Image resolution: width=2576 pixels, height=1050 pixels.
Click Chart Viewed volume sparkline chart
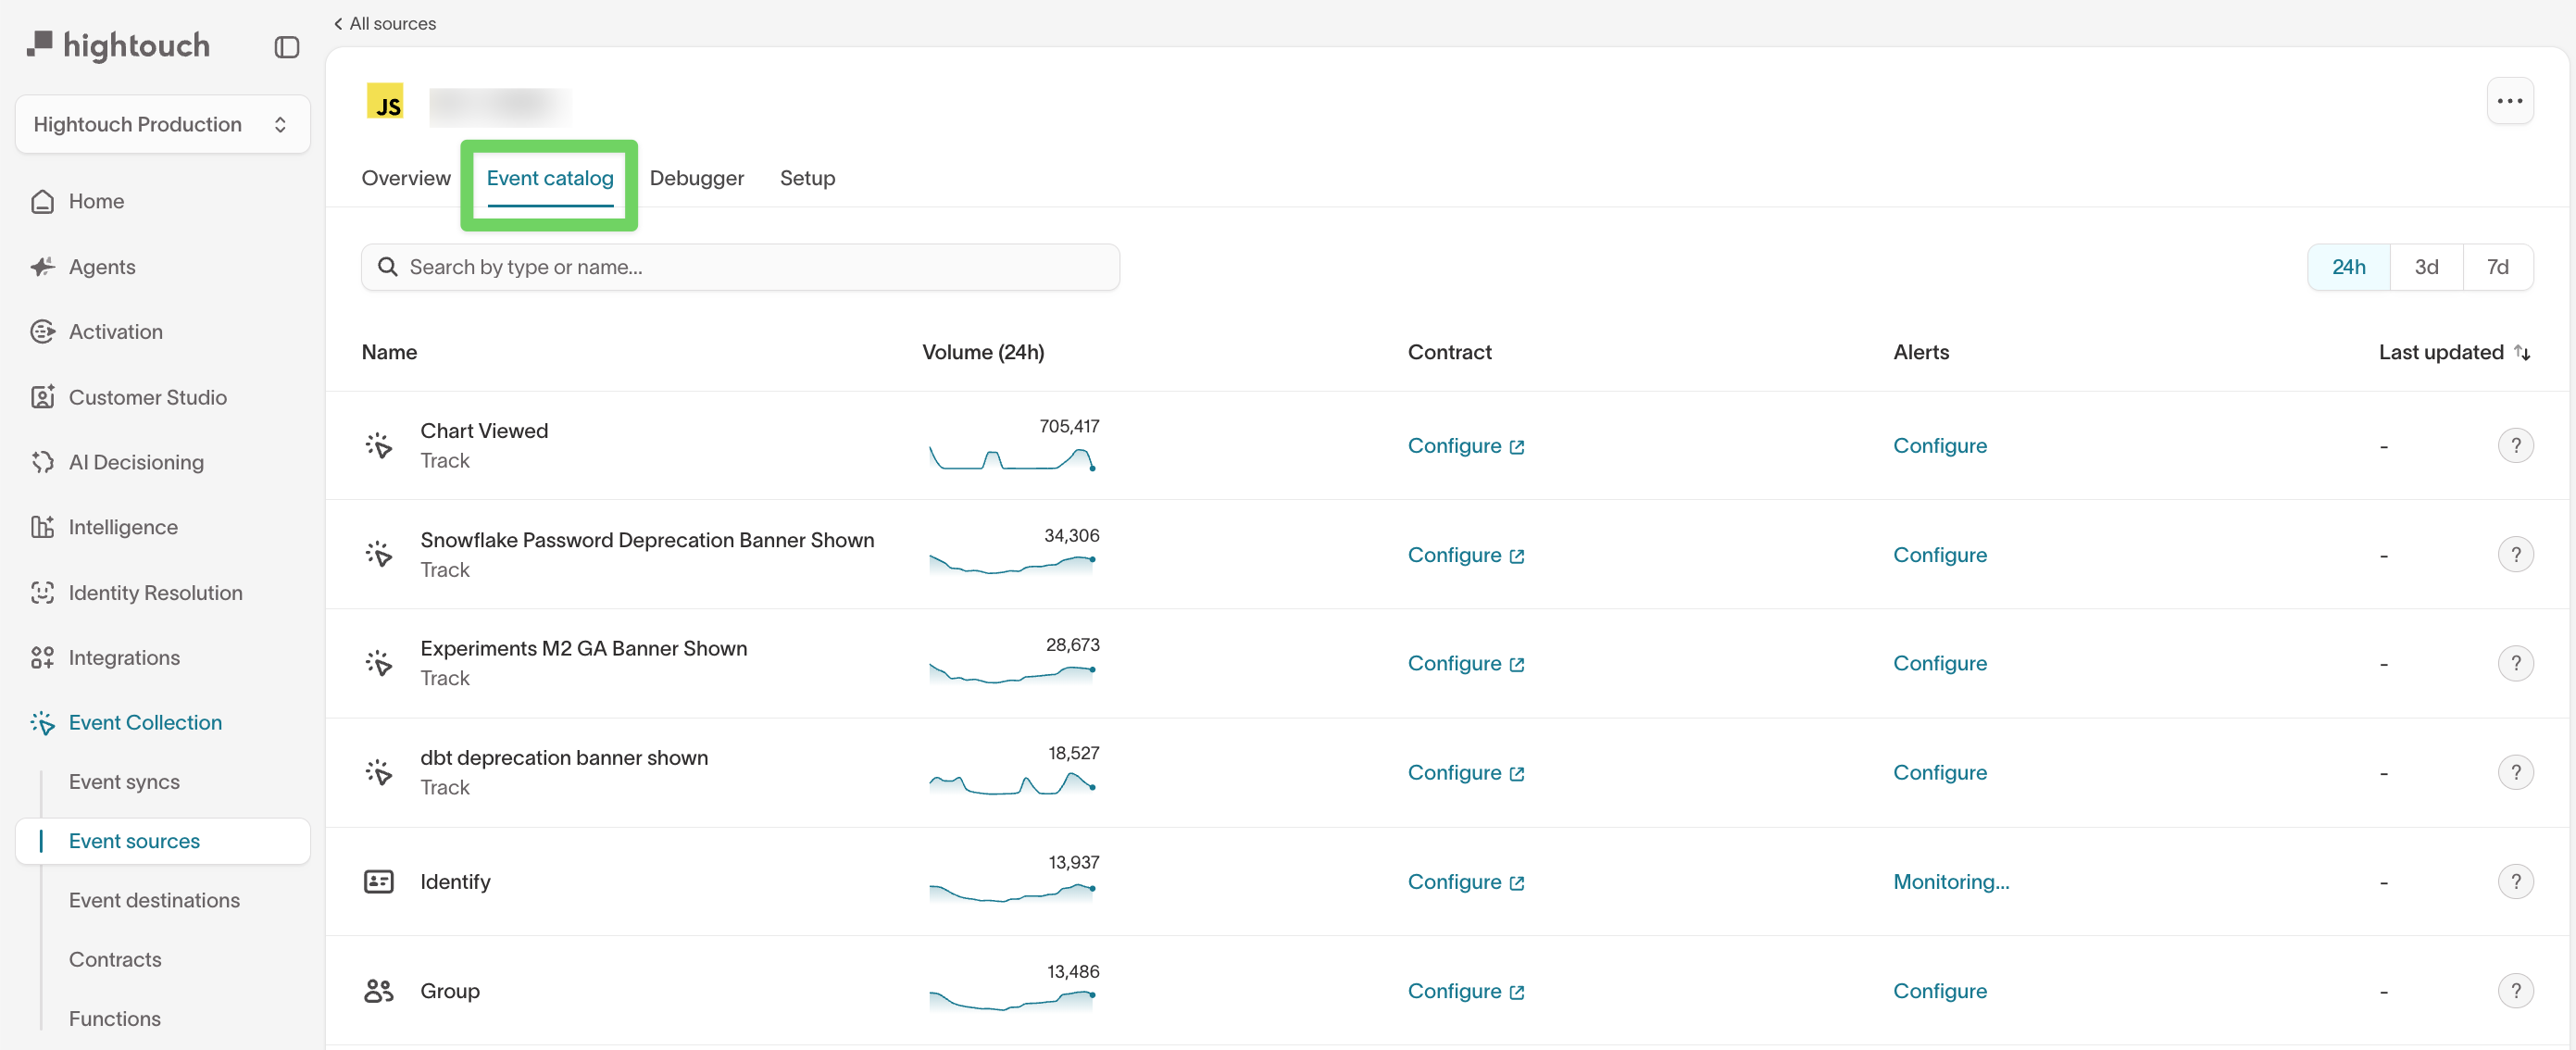pos(1012,459)
